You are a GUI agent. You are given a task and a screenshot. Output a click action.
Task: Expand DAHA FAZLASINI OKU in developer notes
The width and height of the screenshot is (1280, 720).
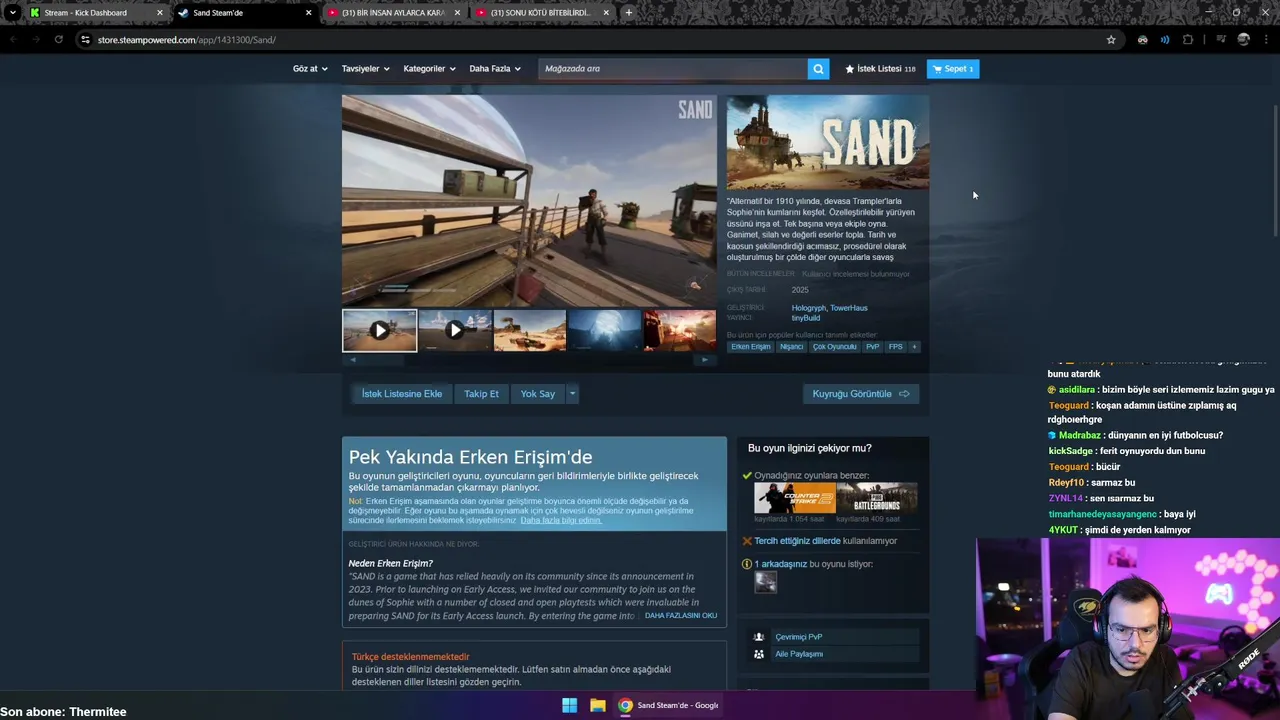pos(681,616)
